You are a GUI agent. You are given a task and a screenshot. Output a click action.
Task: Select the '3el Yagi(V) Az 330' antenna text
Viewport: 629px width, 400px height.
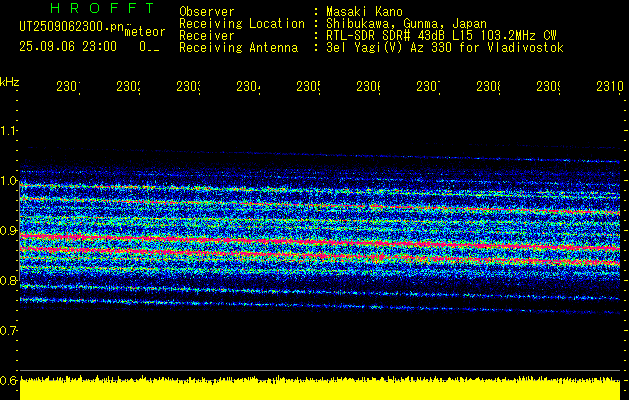pos(445,48)
